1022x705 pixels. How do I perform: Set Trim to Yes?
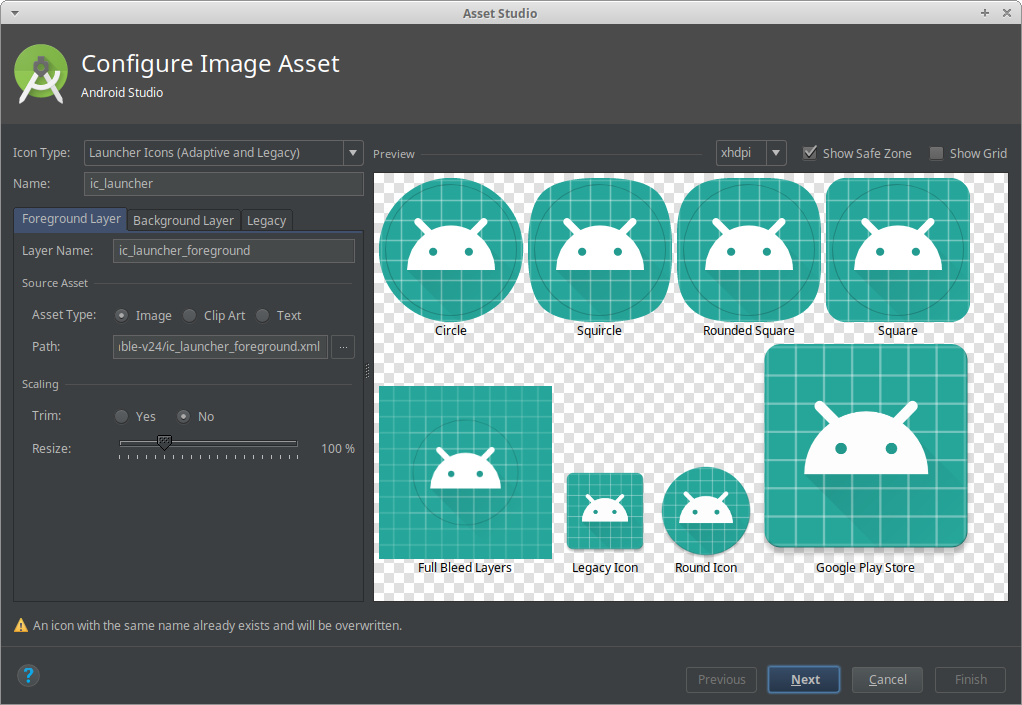(x=122, y=416)
